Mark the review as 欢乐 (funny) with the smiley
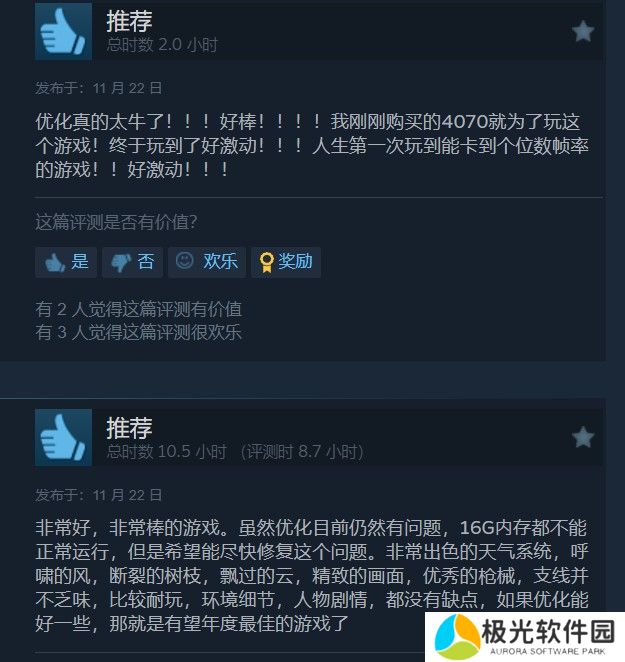Image resolution: width=625 pixels, height=662 pixels. pos(207,262)
